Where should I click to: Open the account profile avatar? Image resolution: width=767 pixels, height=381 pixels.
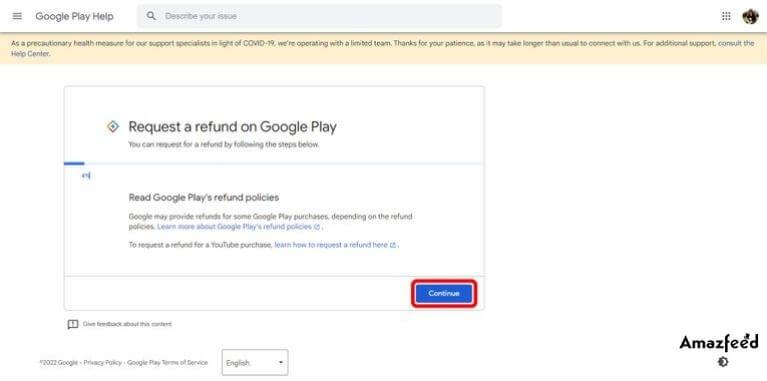[x=750, y=16]
